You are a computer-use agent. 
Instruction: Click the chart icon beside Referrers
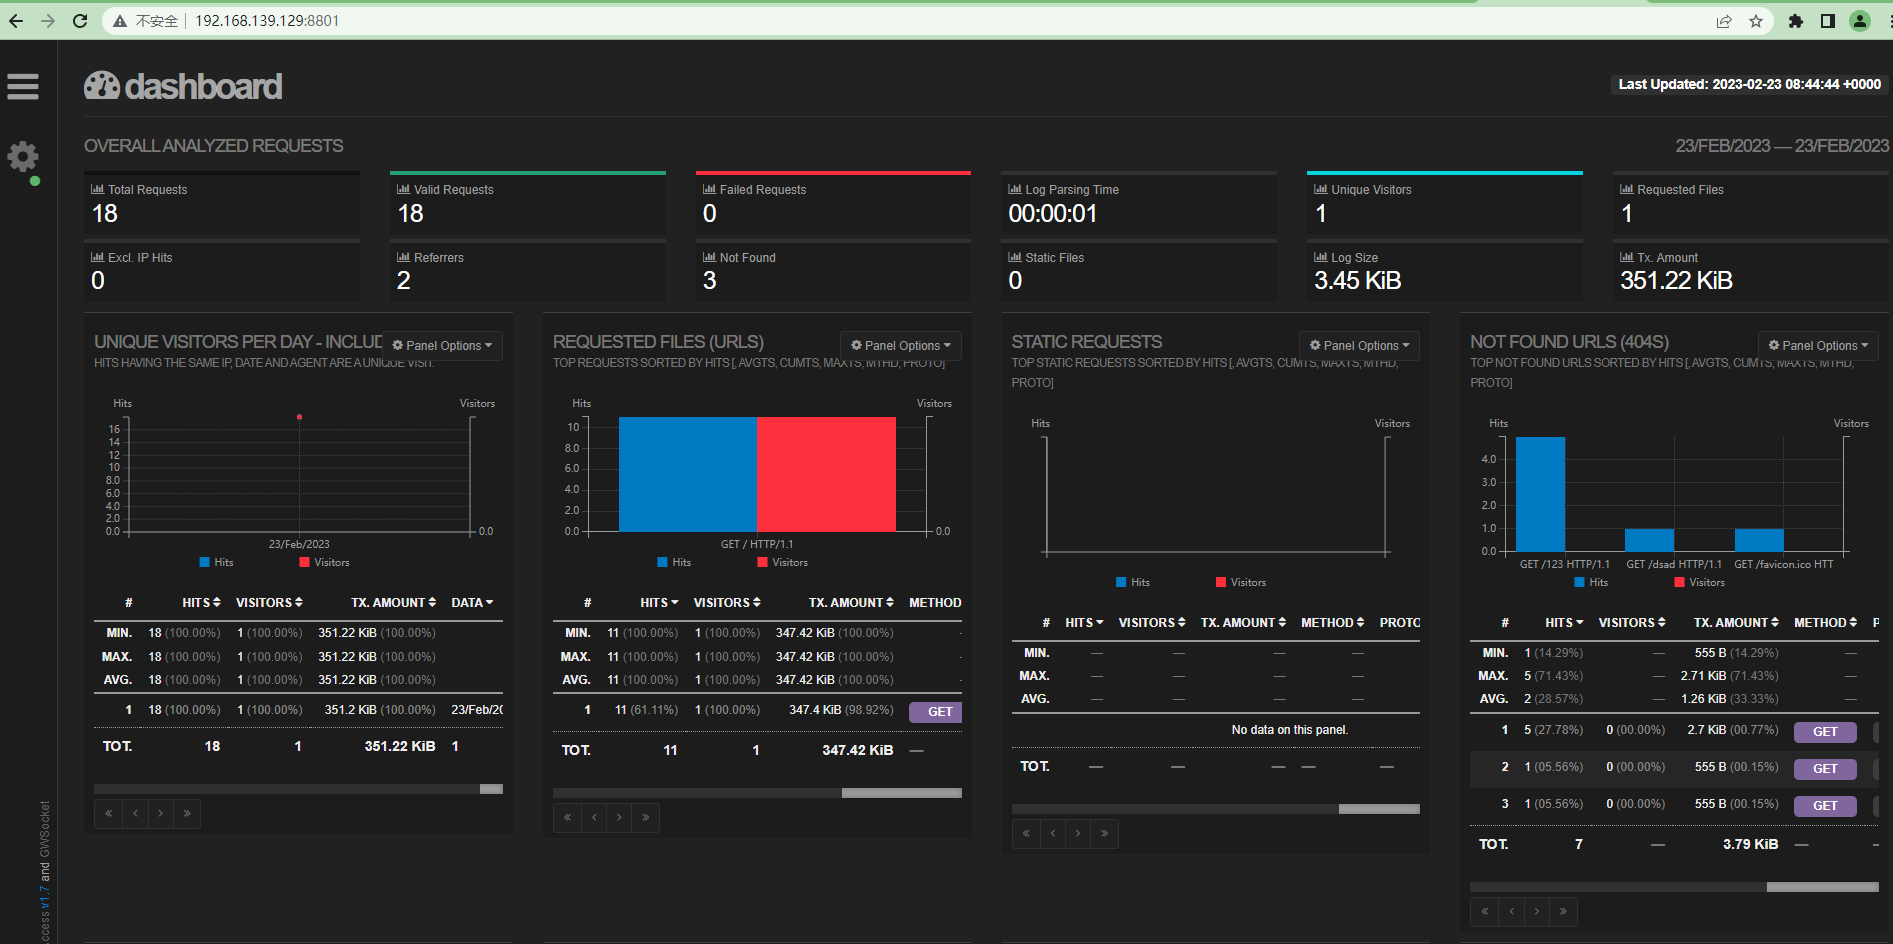click(x=404, y=257)
